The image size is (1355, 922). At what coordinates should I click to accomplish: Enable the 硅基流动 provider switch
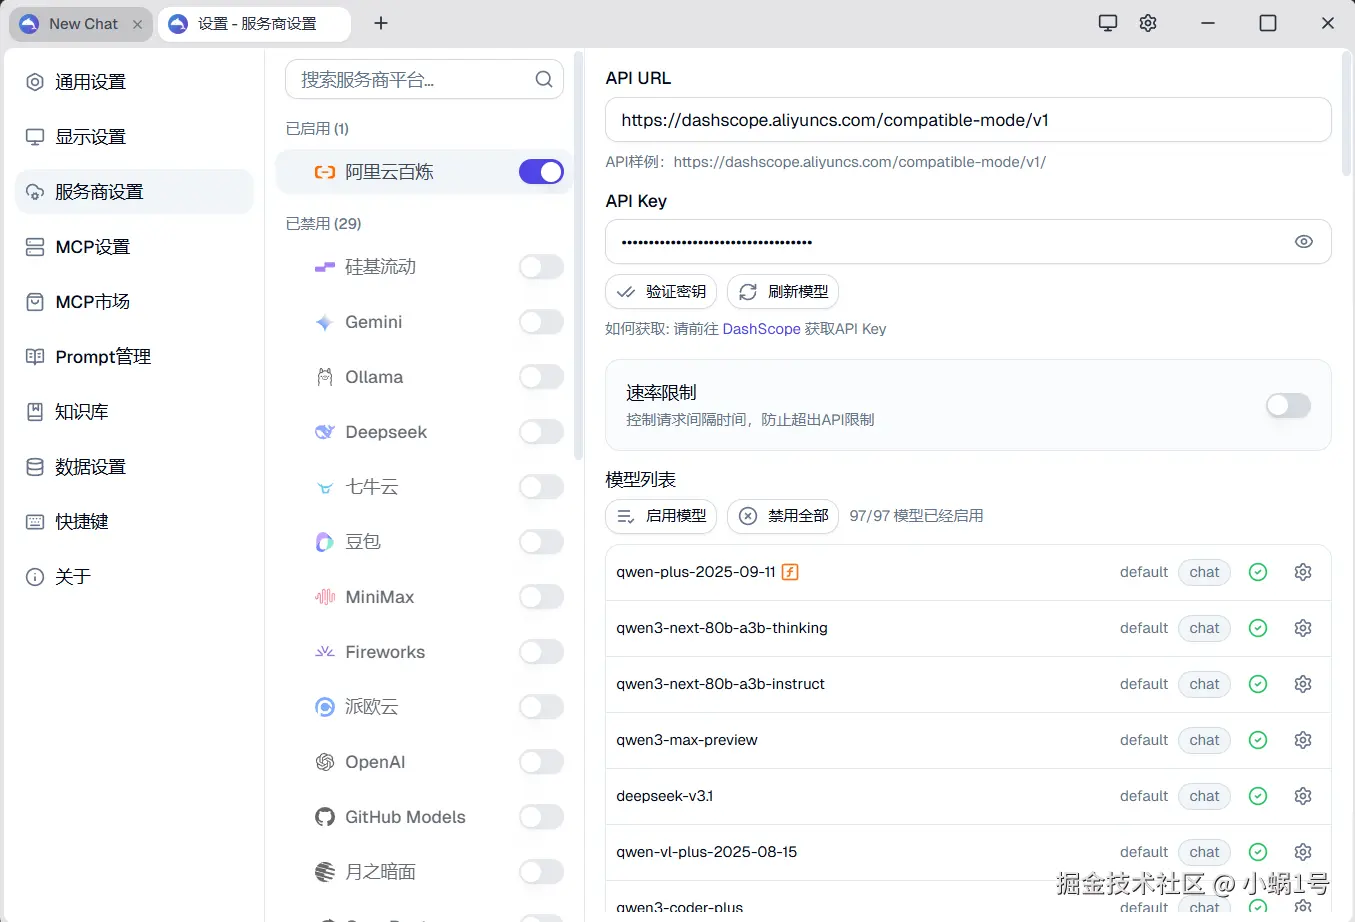[x=541, y=267]
